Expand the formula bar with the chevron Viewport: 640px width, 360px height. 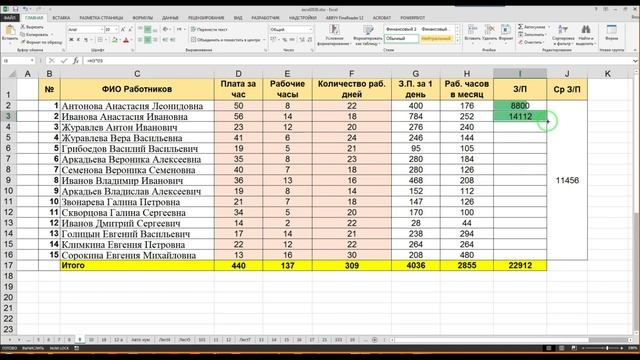pos(635,60)
